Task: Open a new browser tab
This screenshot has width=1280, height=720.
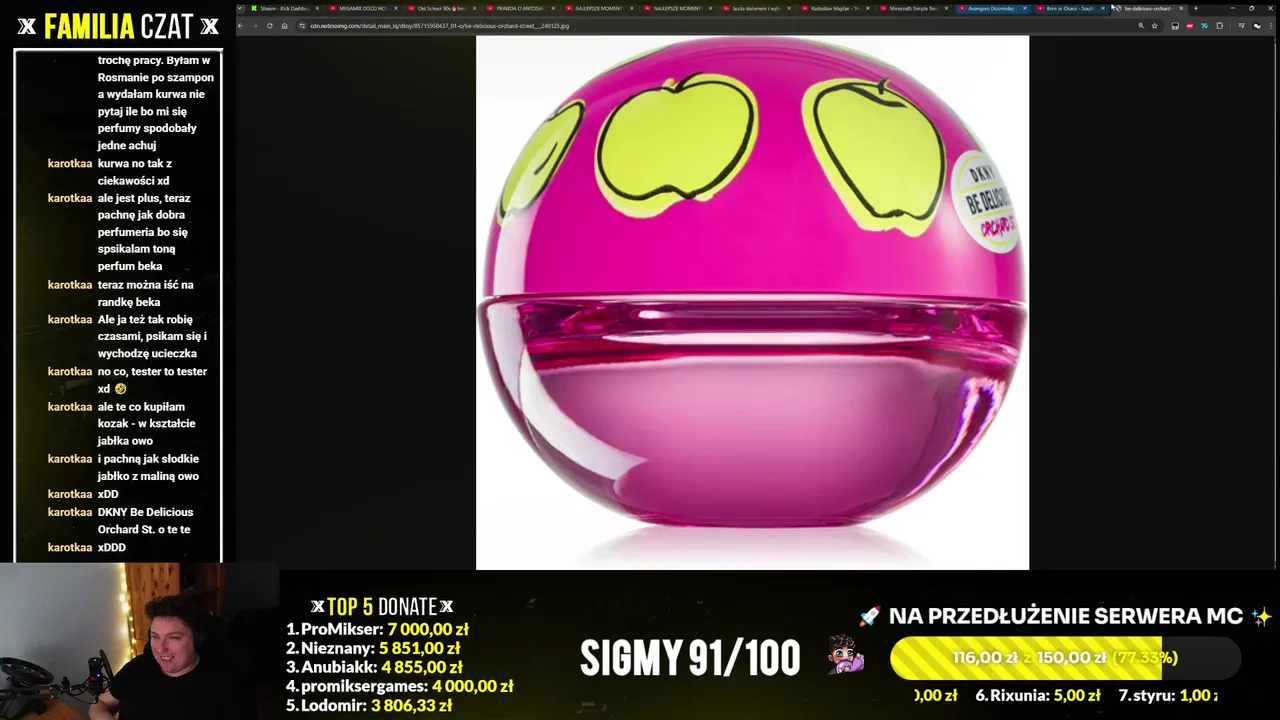Action: pyautogui.click(x=1196, y=8)
